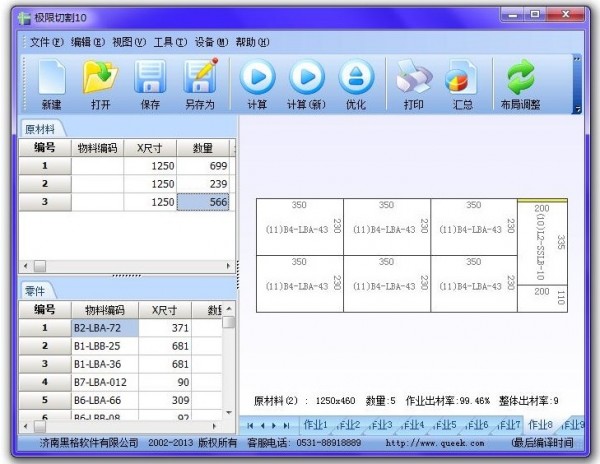Click the 布局调整 layout adjust icon

(520, 84)
